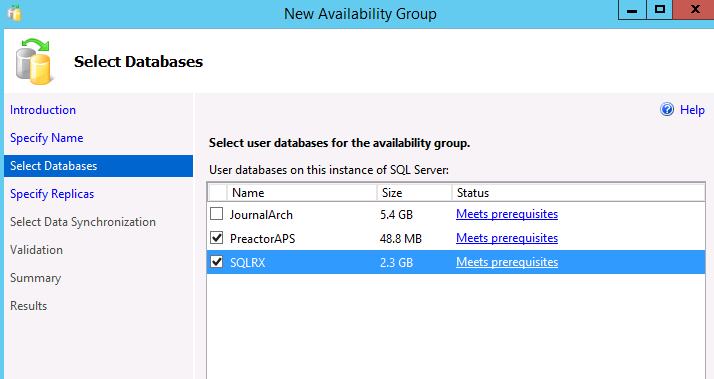Maximize the New Availability Group window
This screenshot has width=714, height=379.
[x=659, y=10]
